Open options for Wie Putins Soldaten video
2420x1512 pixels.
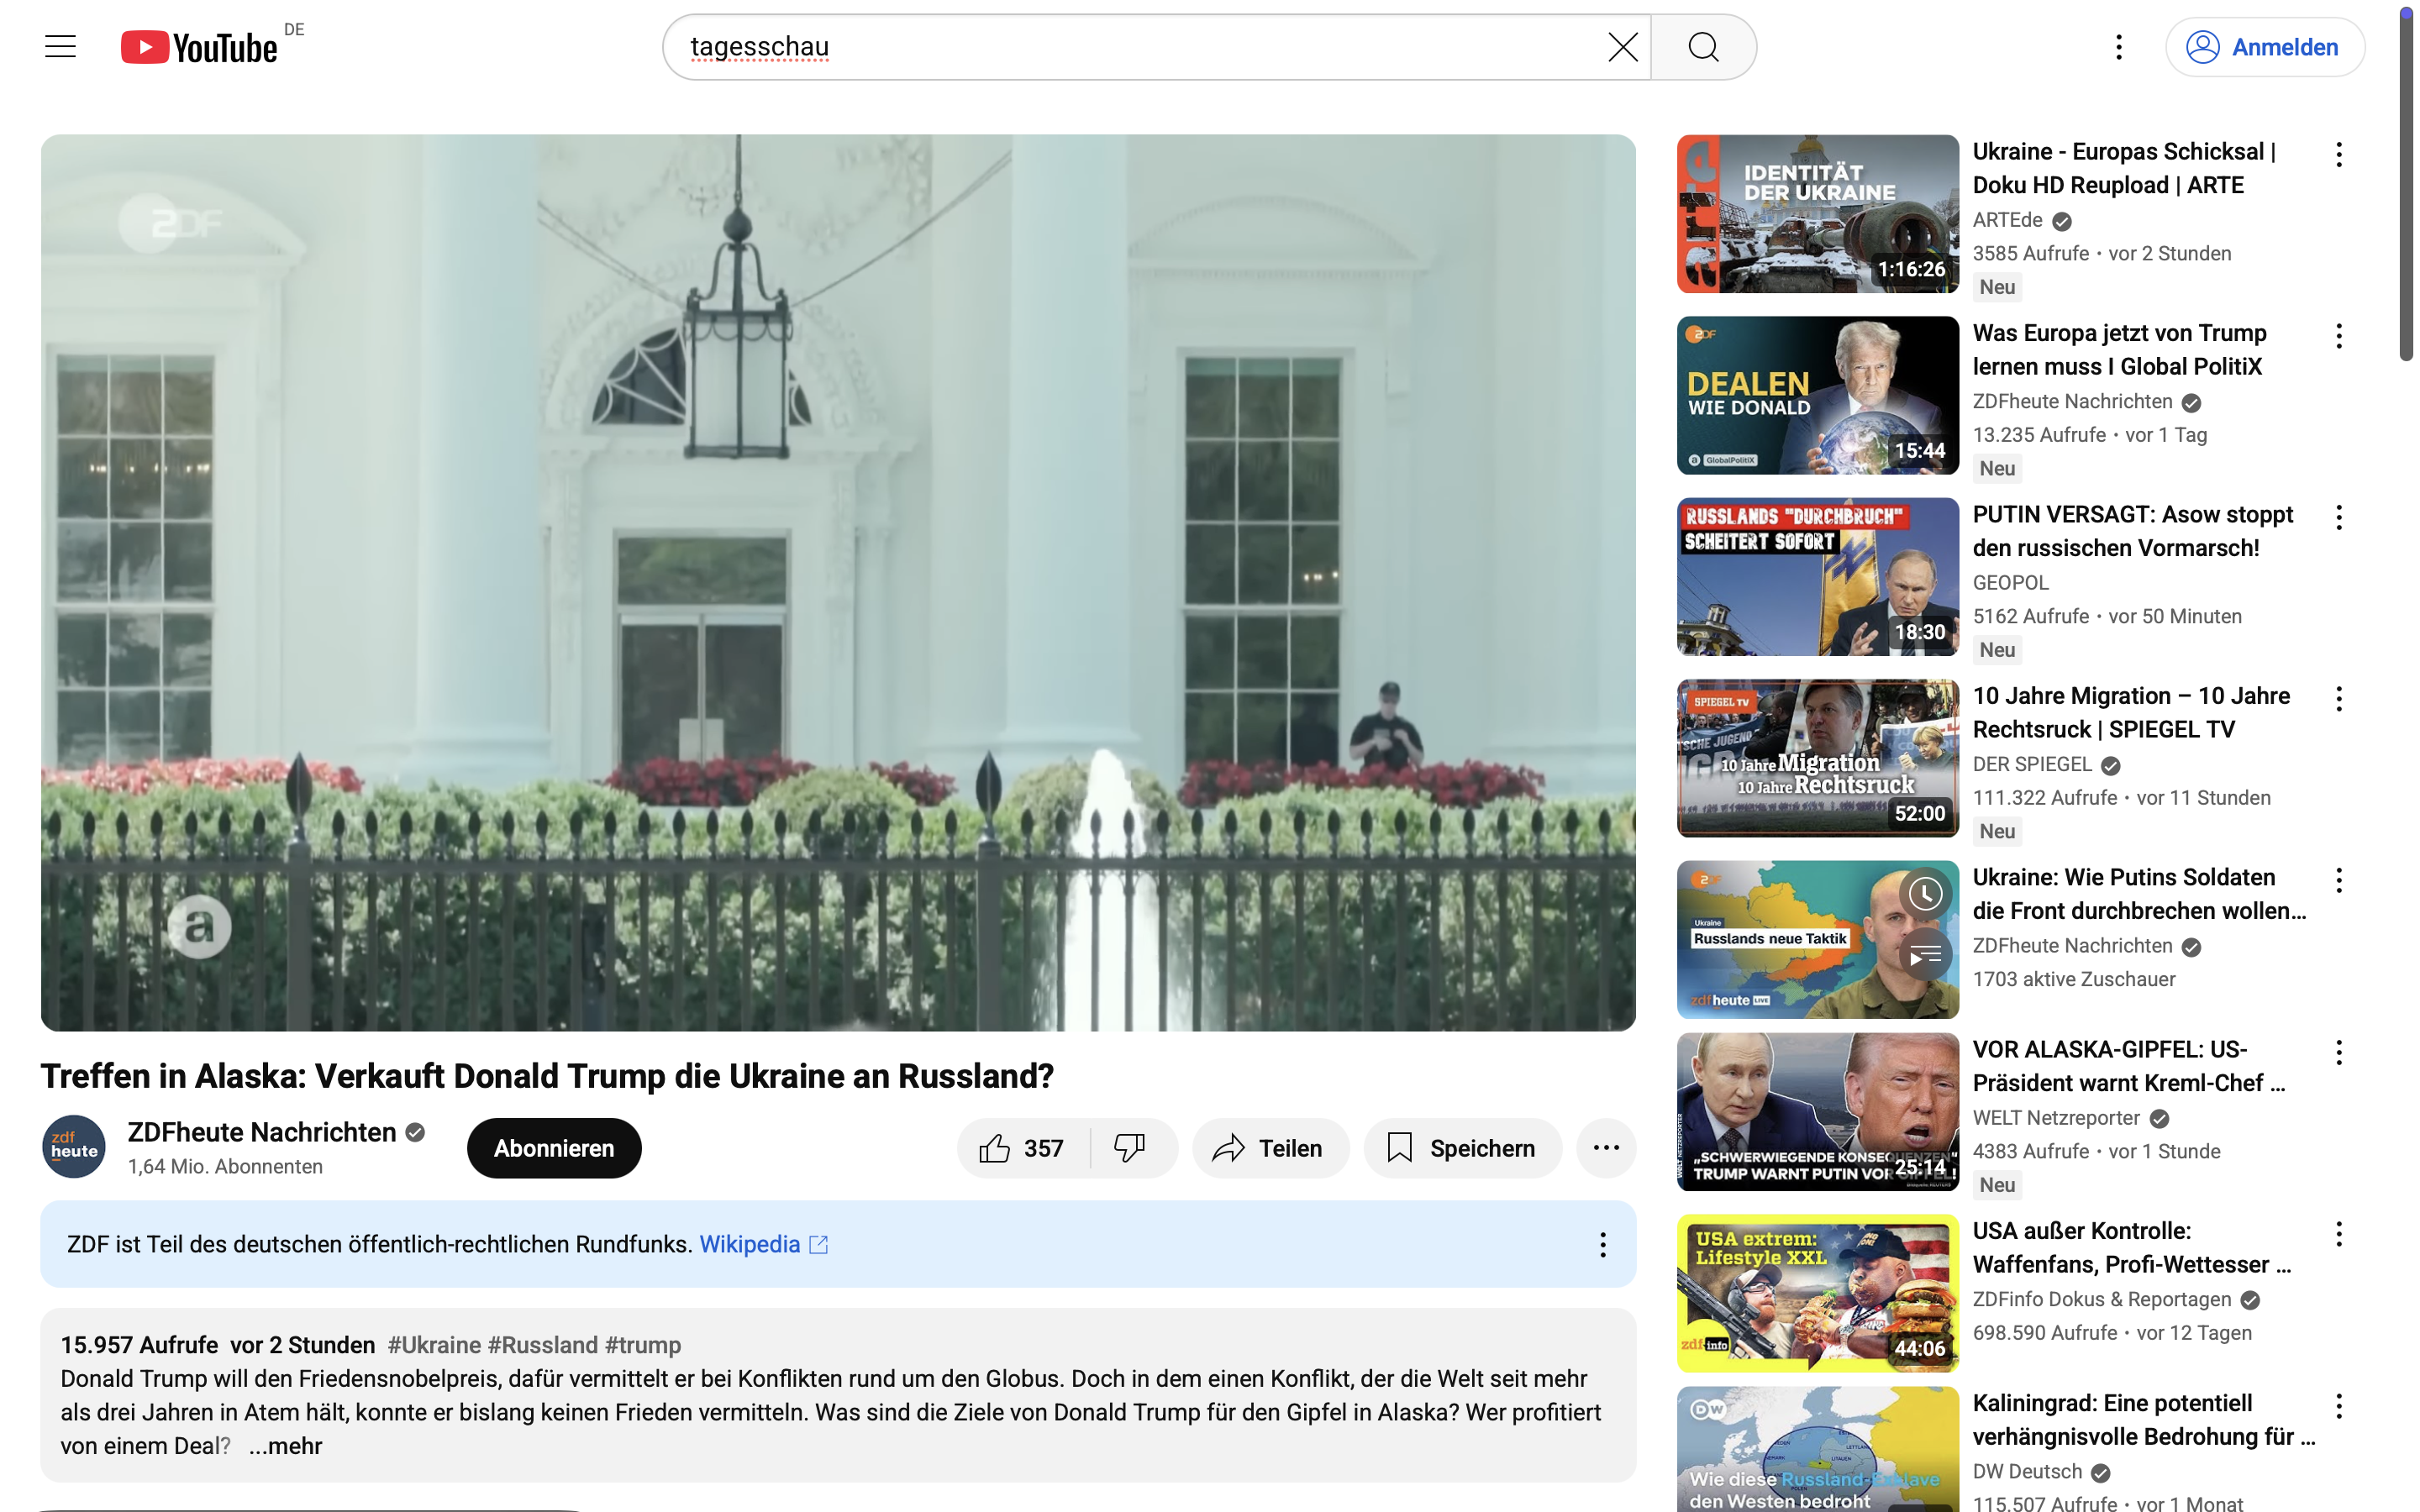(2338, 880)
